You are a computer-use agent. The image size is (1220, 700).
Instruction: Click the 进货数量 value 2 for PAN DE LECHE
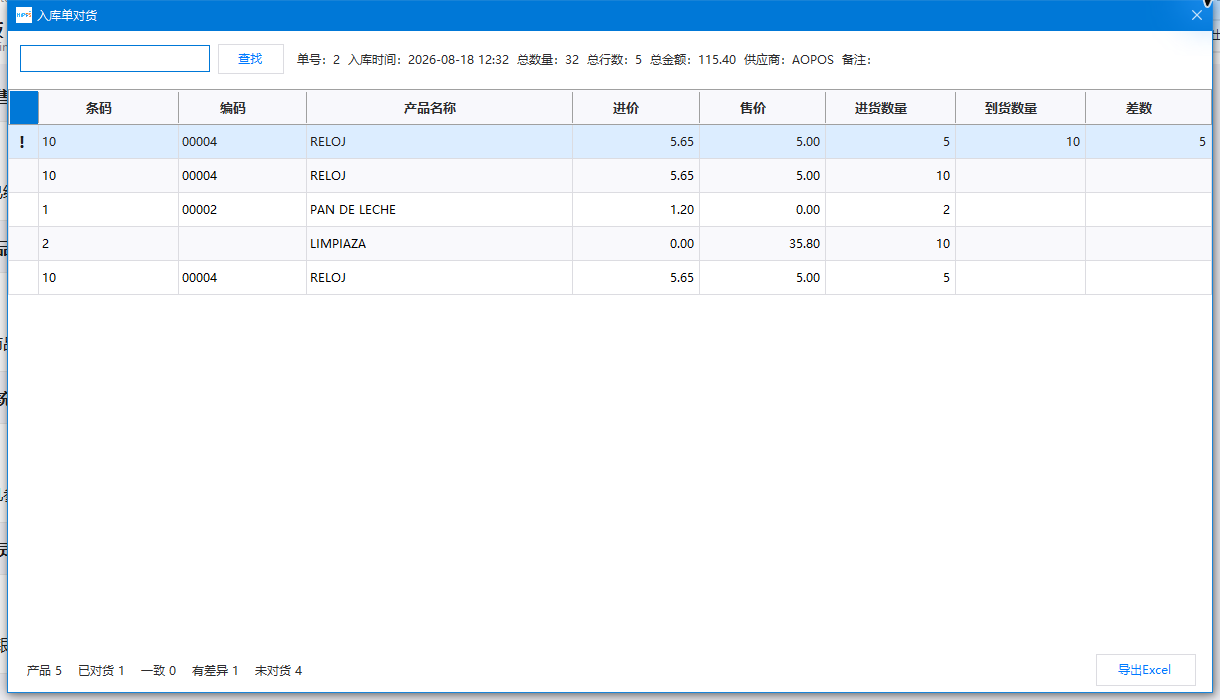[x=890, y=210]
